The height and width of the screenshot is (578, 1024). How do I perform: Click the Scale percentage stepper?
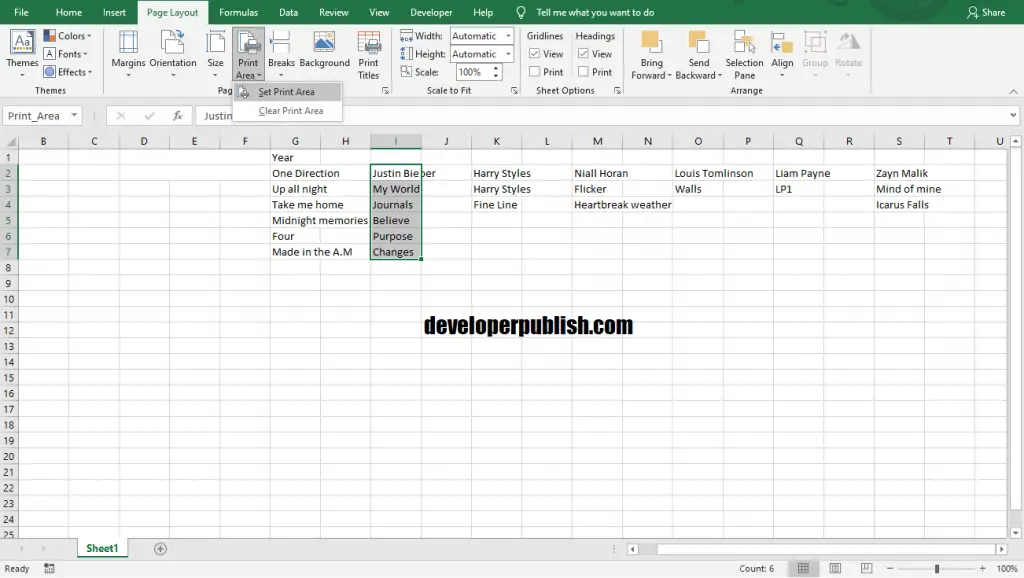496,72
